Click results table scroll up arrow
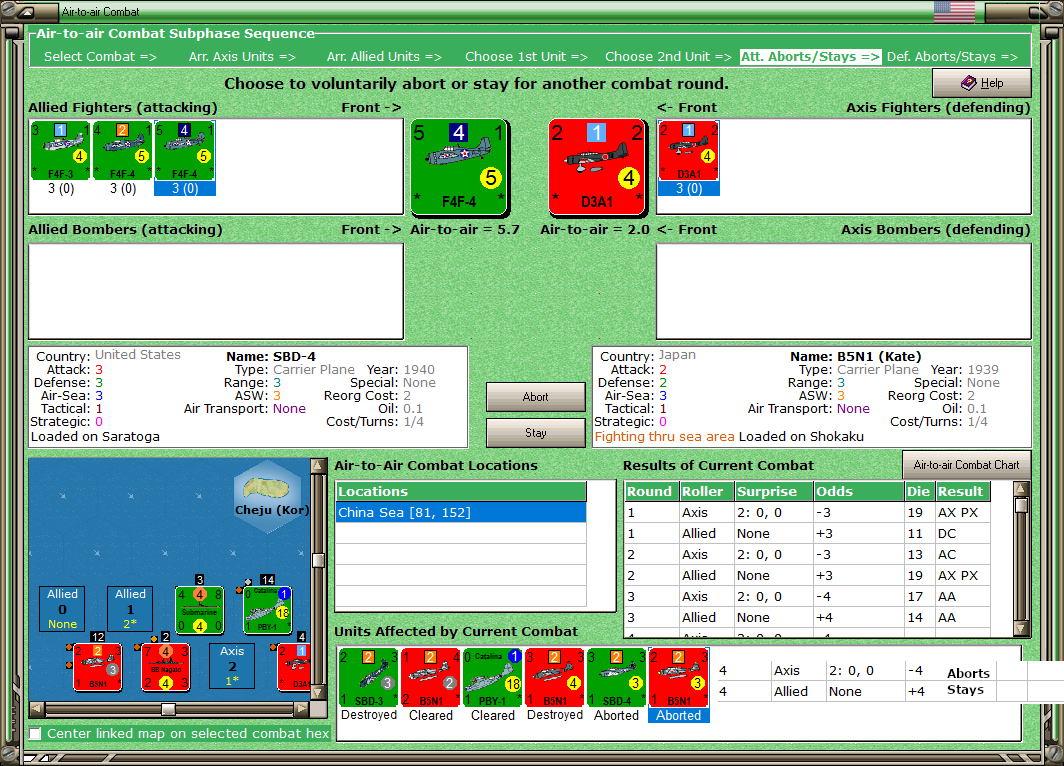1064x766 pixels. coord(1021,489)
